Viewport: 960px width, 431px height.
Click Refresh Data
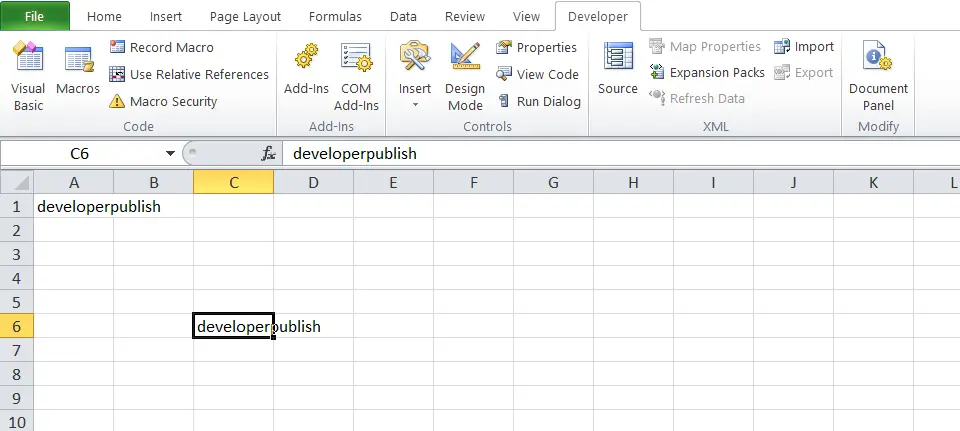point(697,98)
